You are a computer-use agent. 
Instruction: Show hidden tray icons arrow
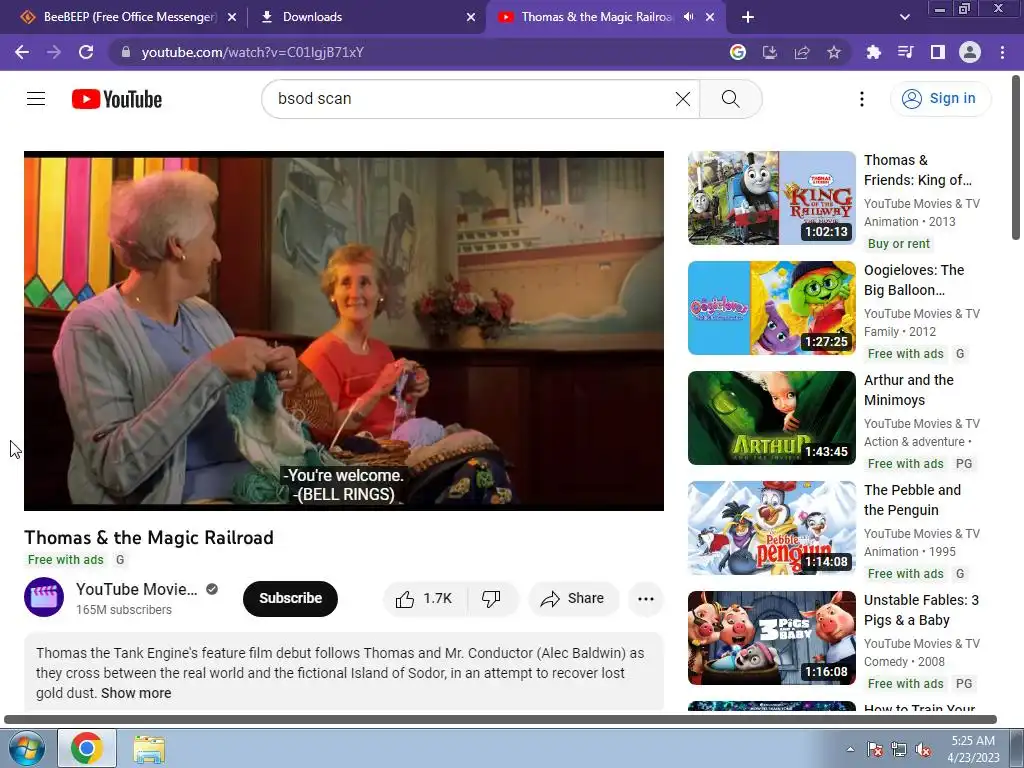850,749
